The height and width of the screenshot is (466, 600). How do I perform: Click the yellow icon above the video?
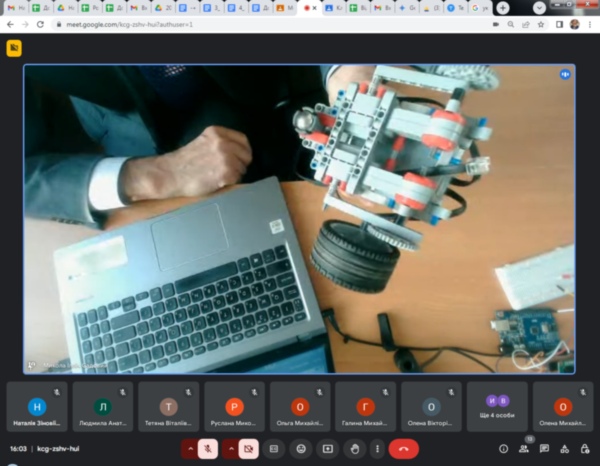click(14, 47)
